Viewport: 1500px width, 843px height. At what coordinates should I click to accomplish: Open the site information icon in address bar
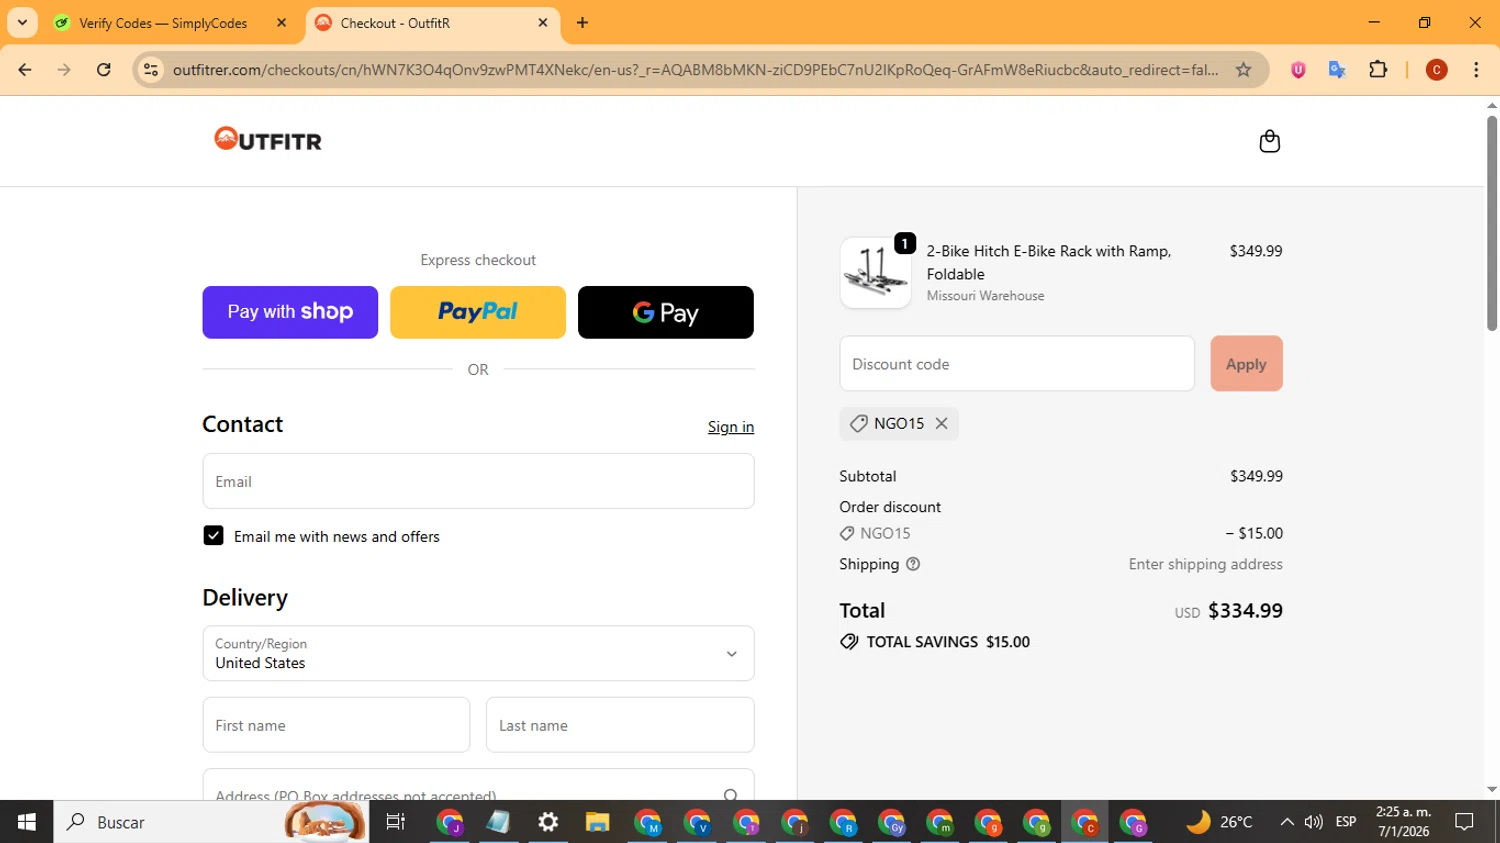[x=151, y=70]
